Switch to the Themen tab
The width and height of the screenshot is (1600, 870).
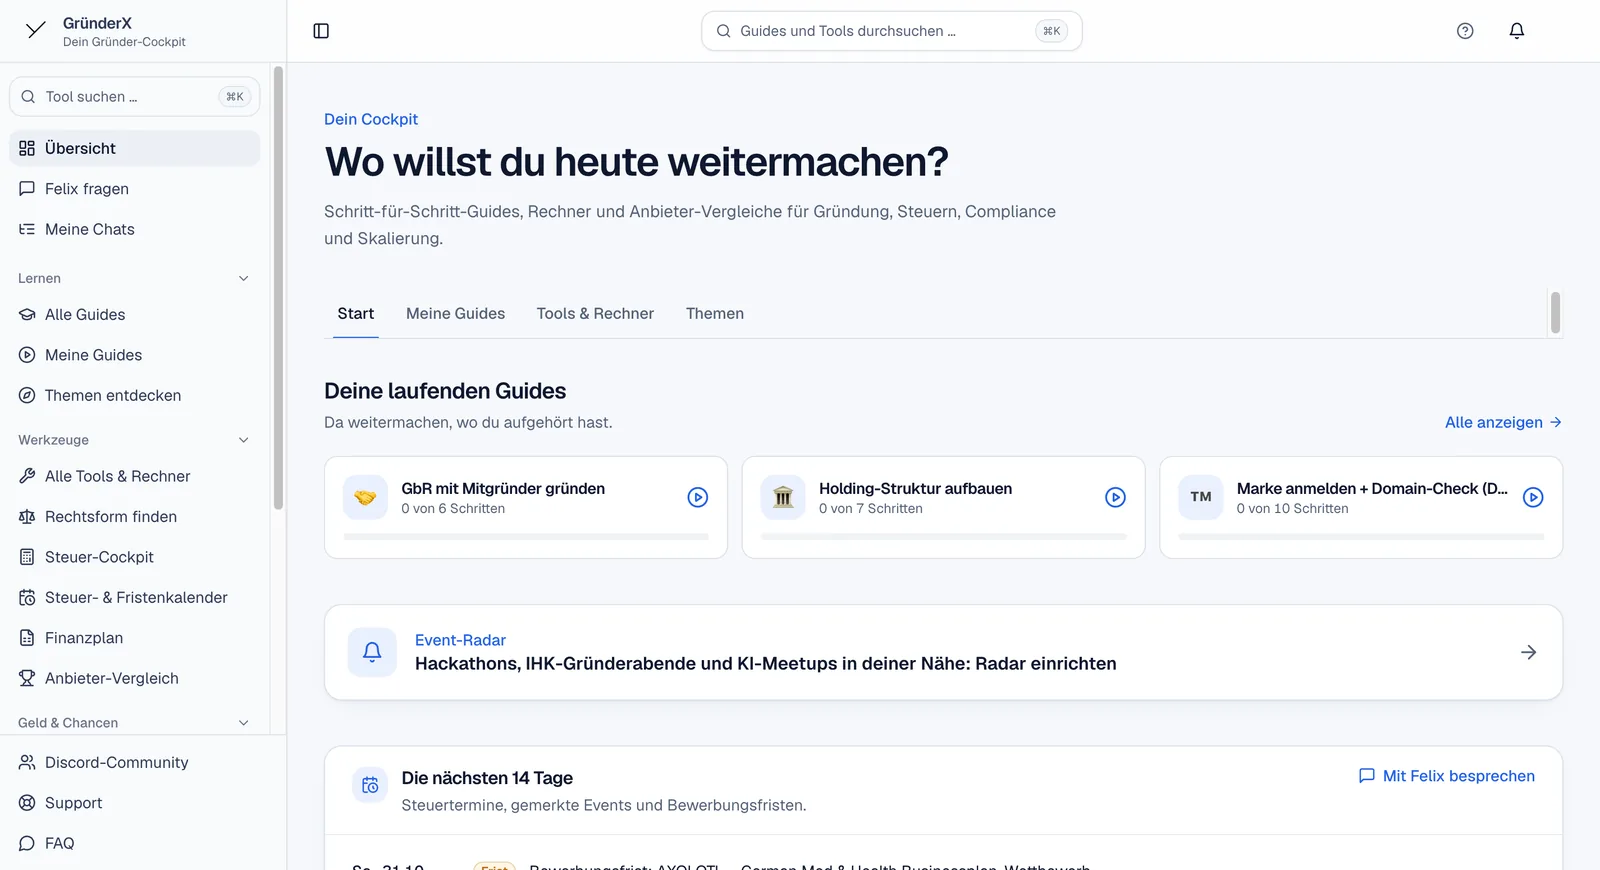pos(715,313)
